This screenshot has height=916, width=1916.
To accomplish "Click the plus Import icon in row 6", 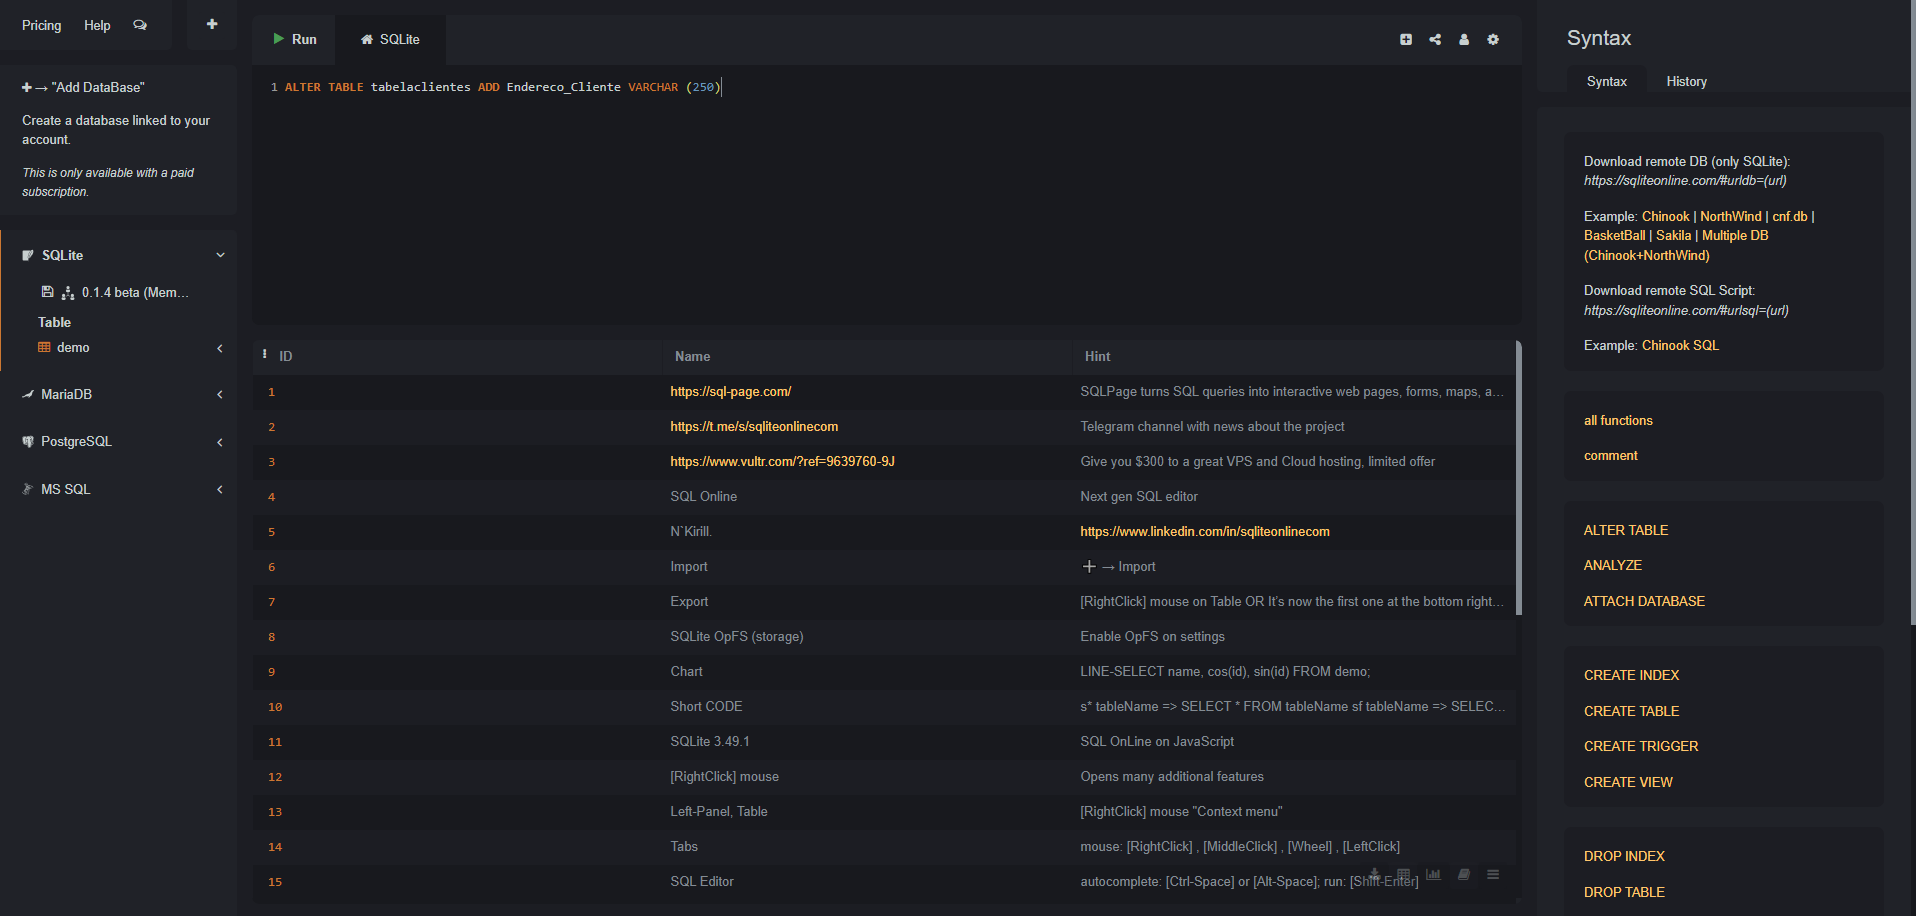I will pos(1090,566).
